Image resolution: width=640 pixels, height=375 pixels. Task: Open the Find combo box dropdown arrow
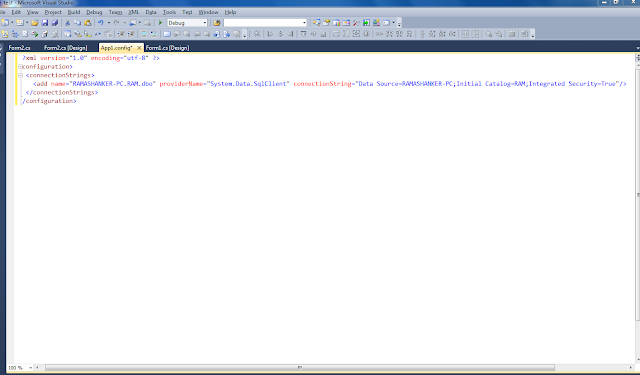(304, 23)
